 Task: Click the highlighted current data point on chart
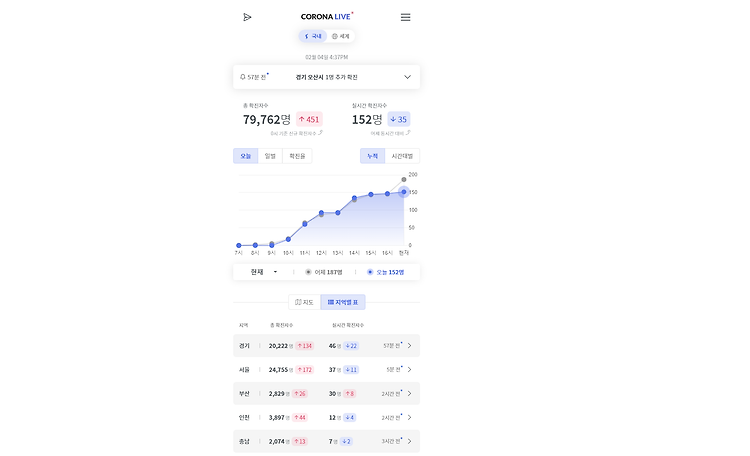pos(404,192)
